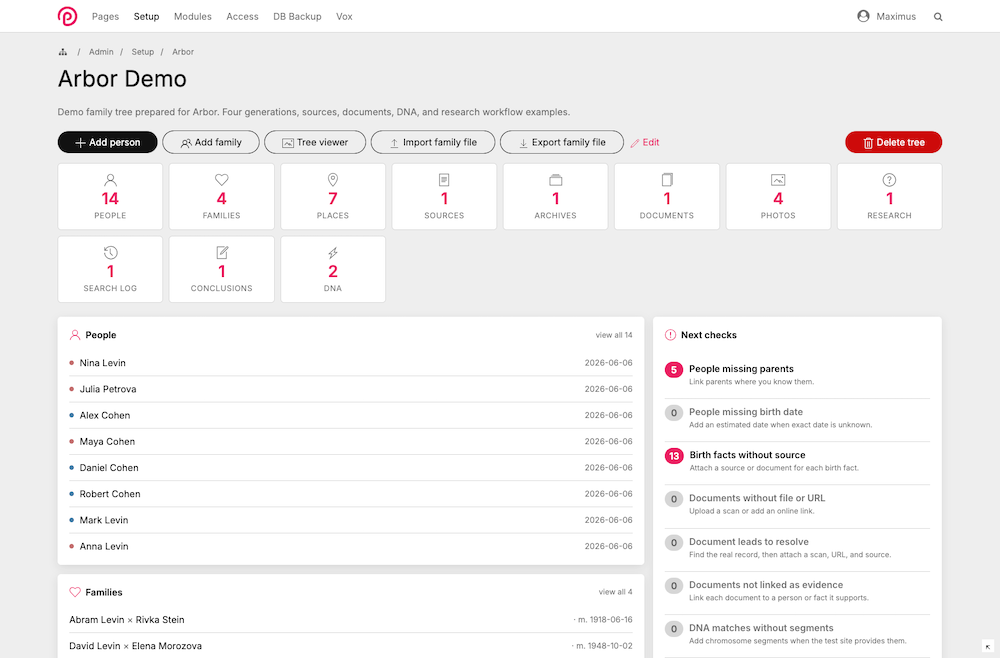Click view all 14 people link
Image resolution: width=1000 pixels, height=658 pixels.
(x=614, y=335)
